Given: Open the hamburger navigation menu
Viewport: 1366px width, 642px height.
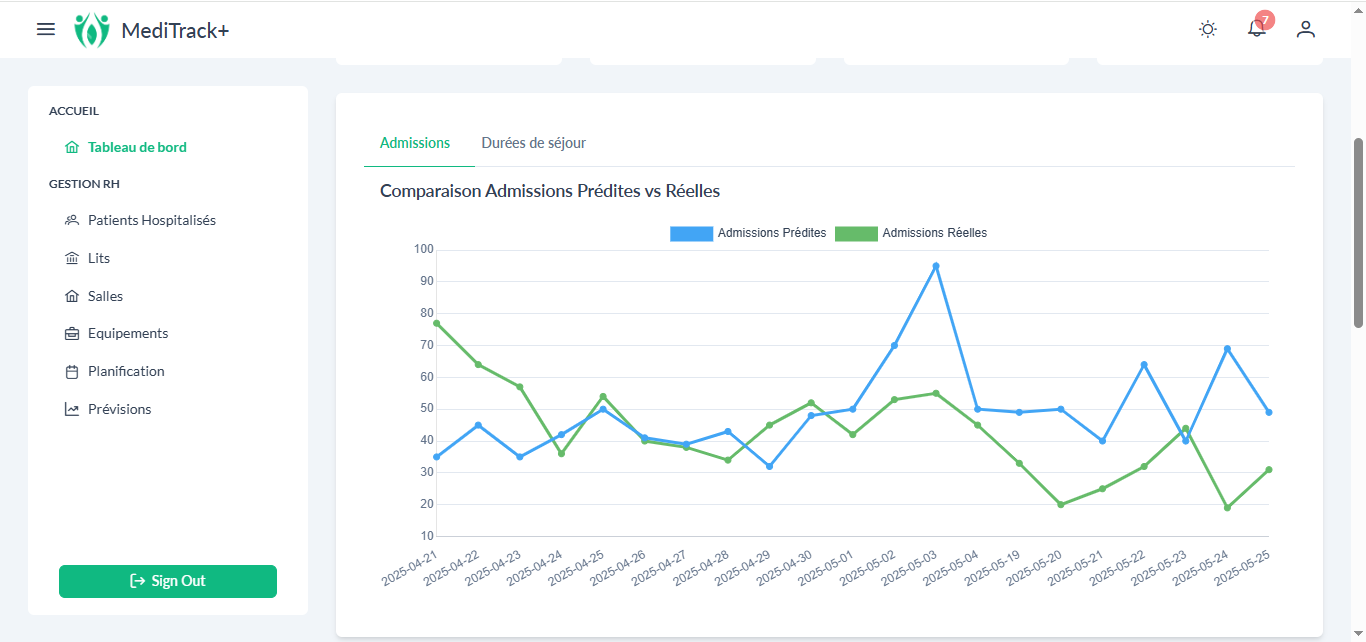Looking at the screenshot, I should coord(46,30).
